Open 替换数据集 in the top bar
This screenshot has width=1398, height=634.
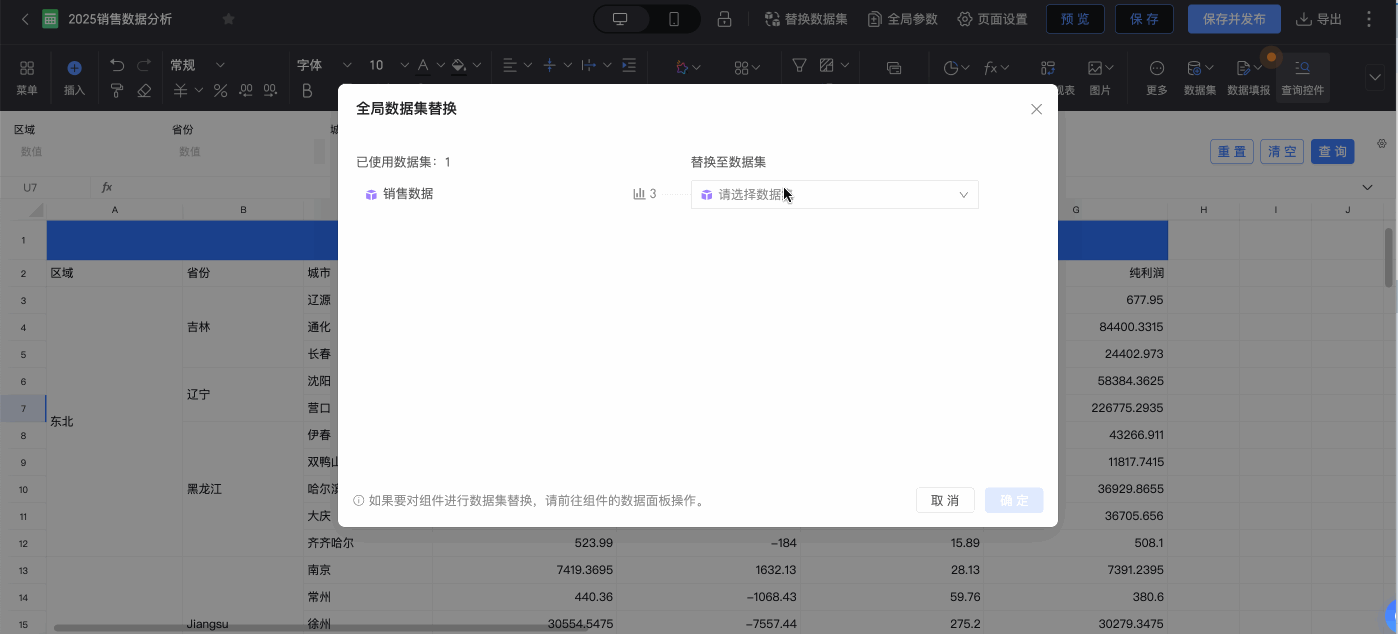(806, 19)
